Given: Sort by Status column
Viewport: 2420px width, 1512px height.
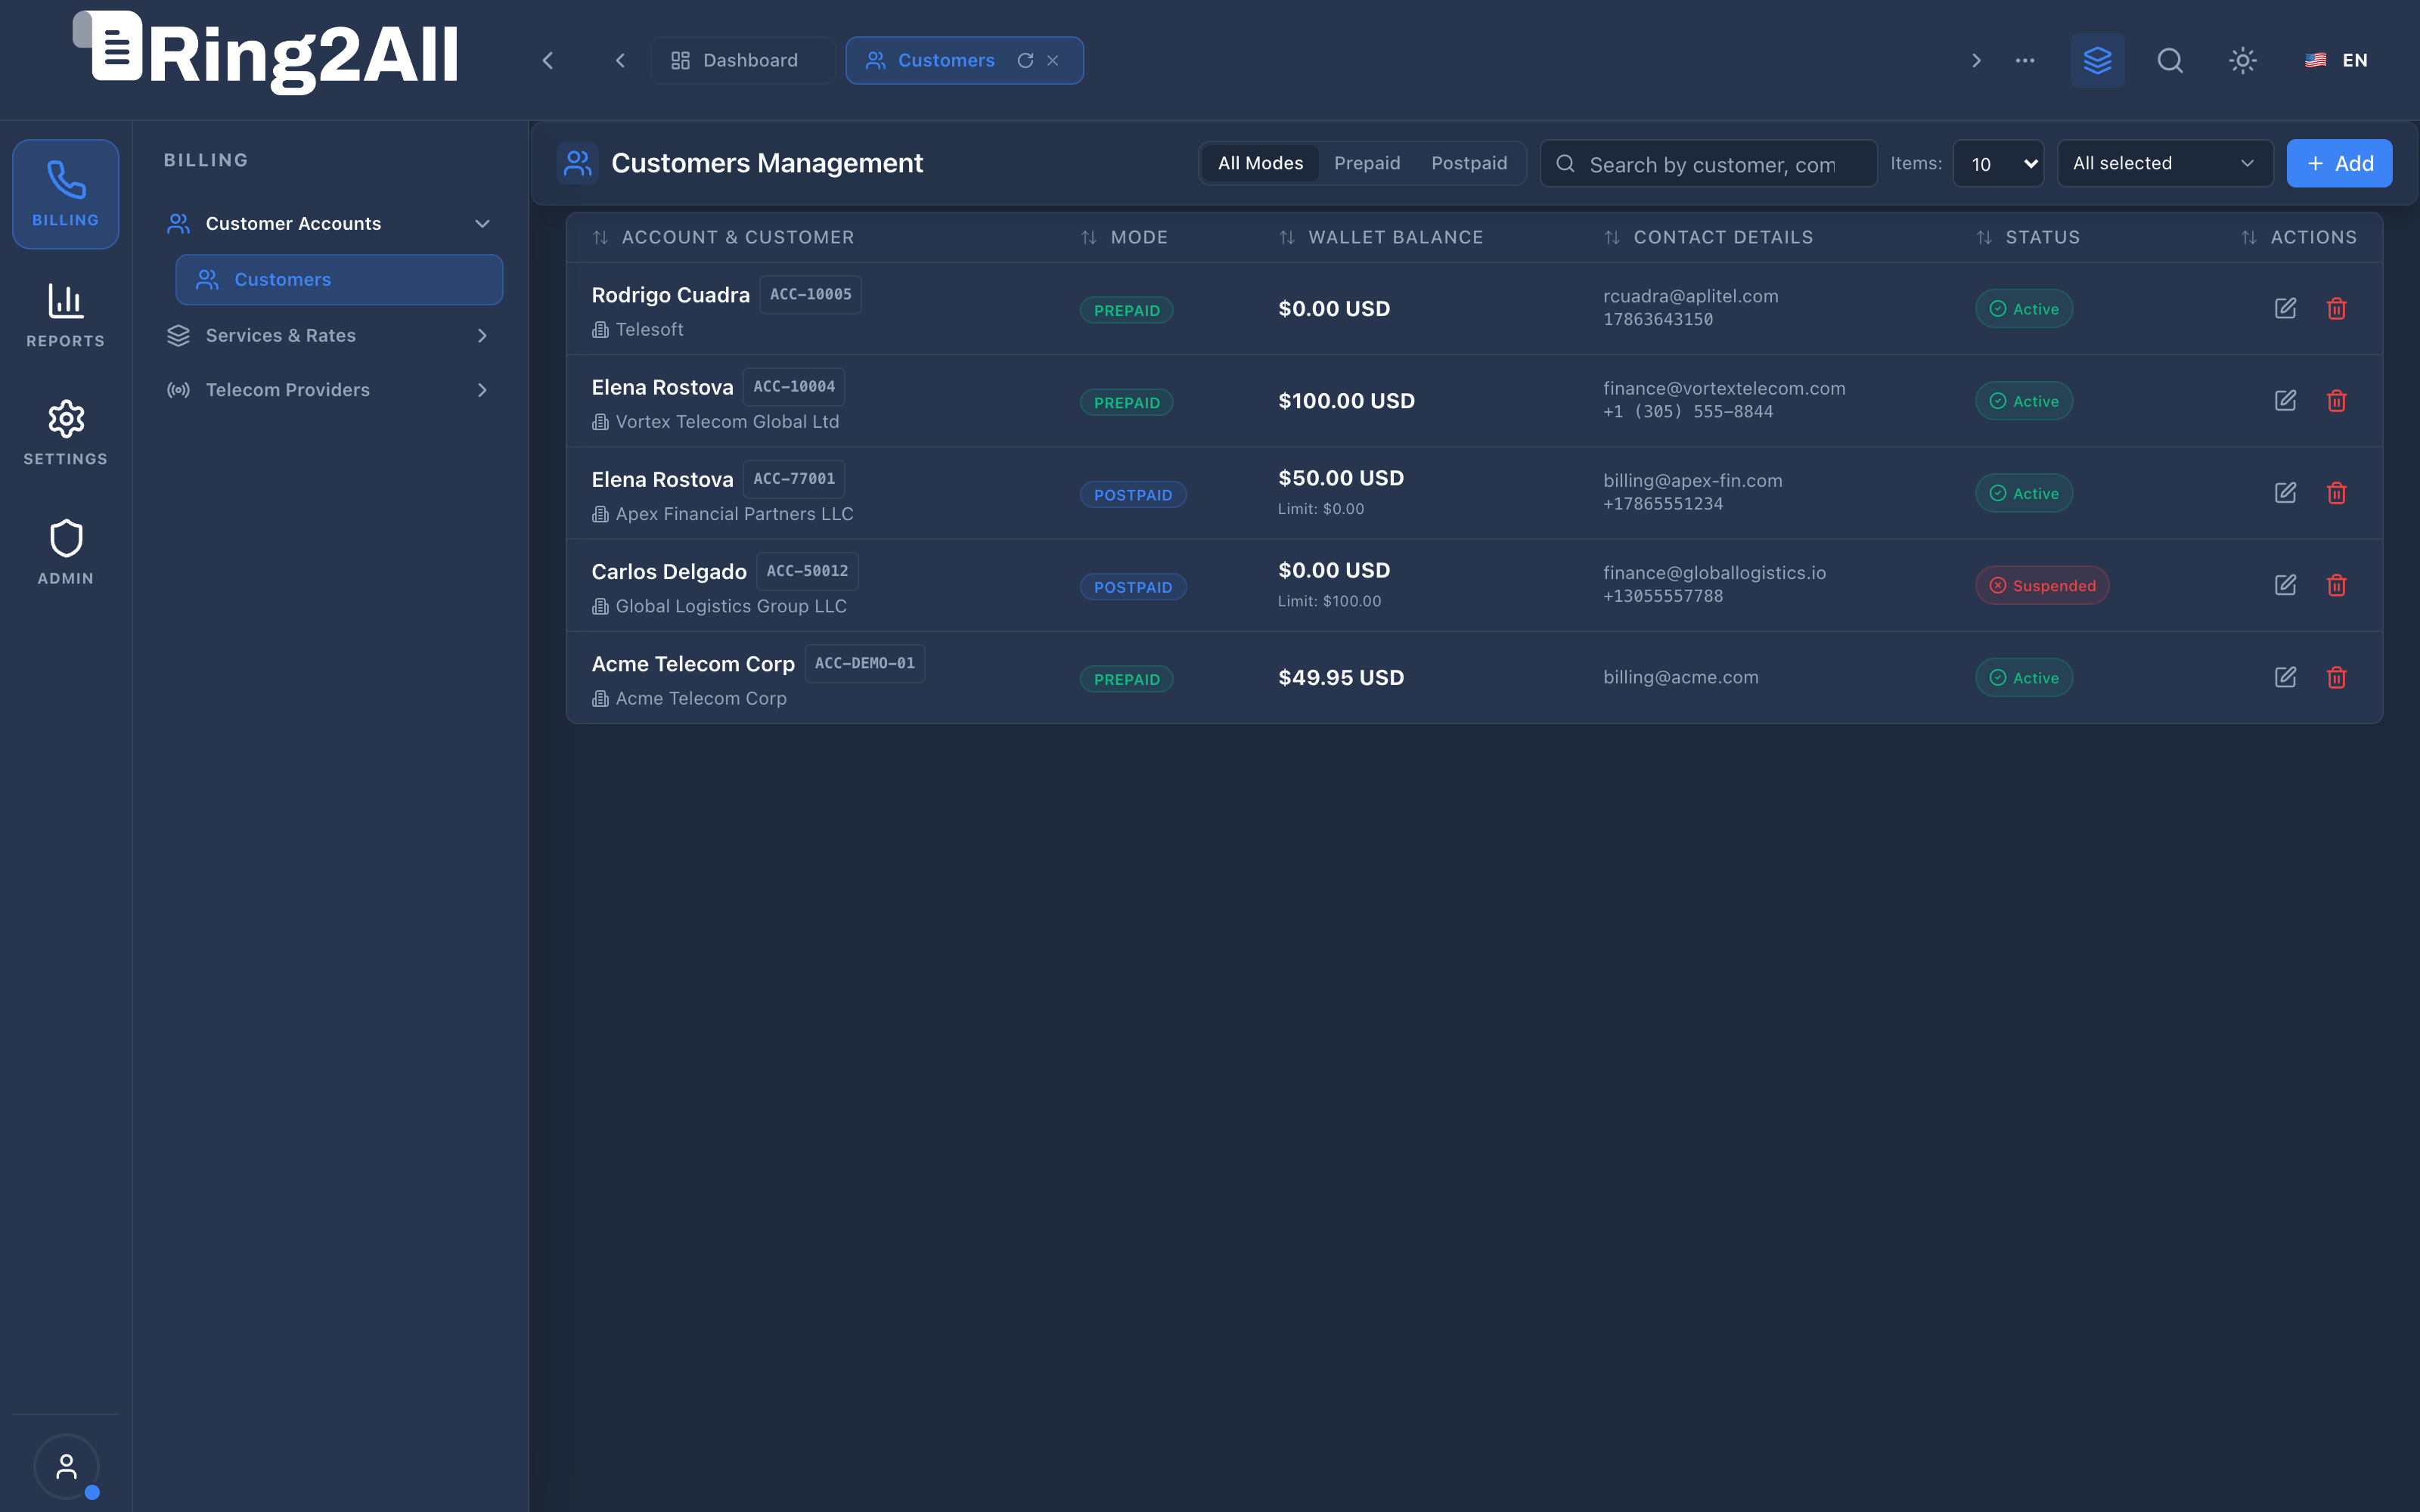Looking at the screenshot, I should [2028, 237].
